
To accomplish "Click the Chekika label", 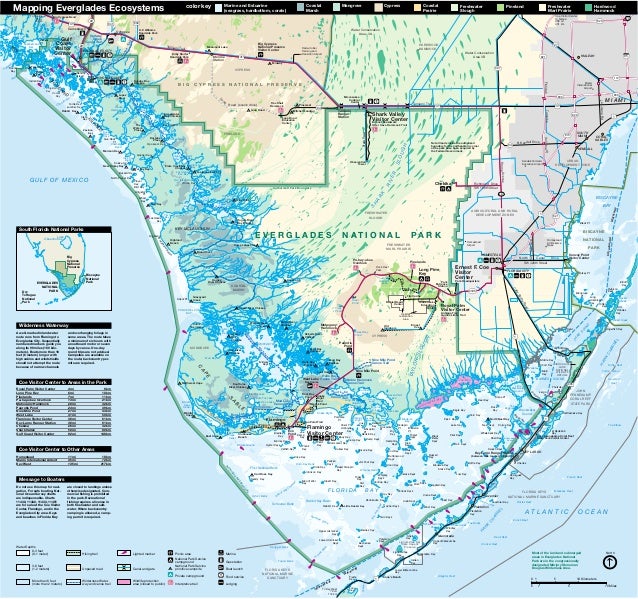I will click(443, 184).
